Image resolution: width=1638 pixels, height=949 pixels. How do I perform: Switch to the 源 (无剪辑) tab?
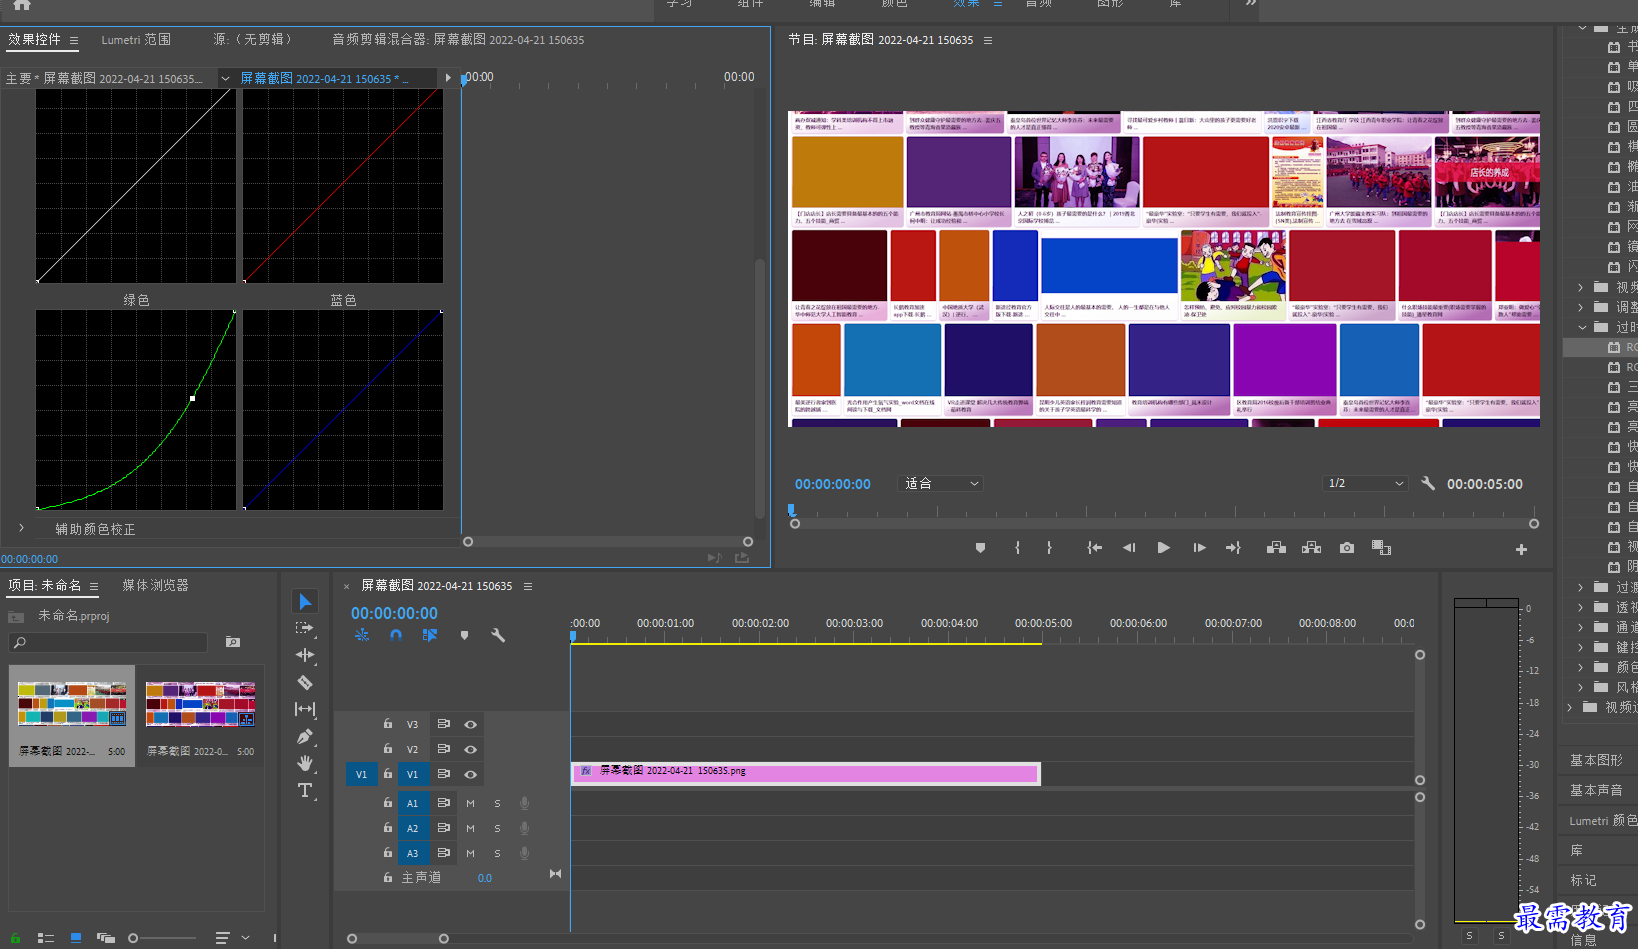click(x=252, y=39)
